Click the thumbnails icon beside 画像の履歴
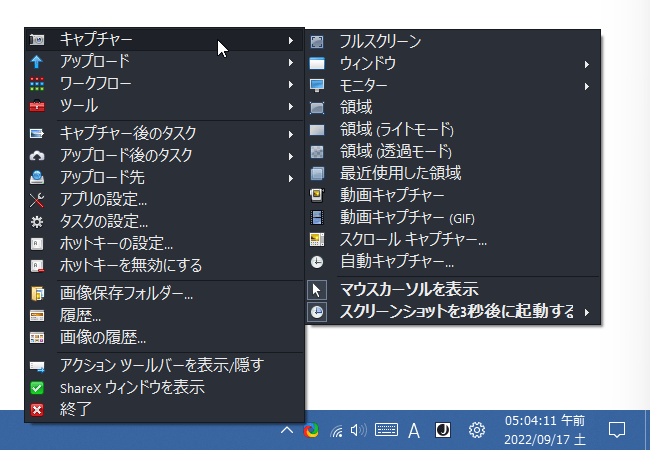The image size is (650, 450). 37,338
